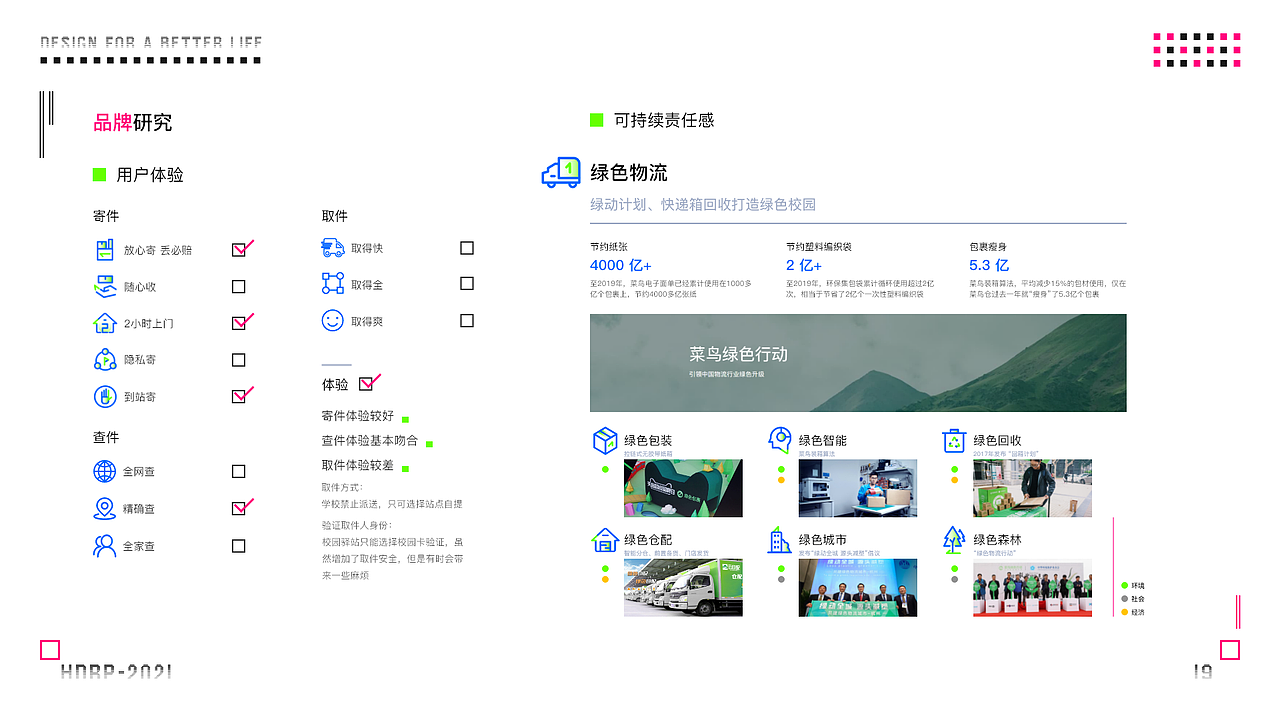
Task: Click the 绿色仓配 warehouse icon
Action: coord(605,540)
